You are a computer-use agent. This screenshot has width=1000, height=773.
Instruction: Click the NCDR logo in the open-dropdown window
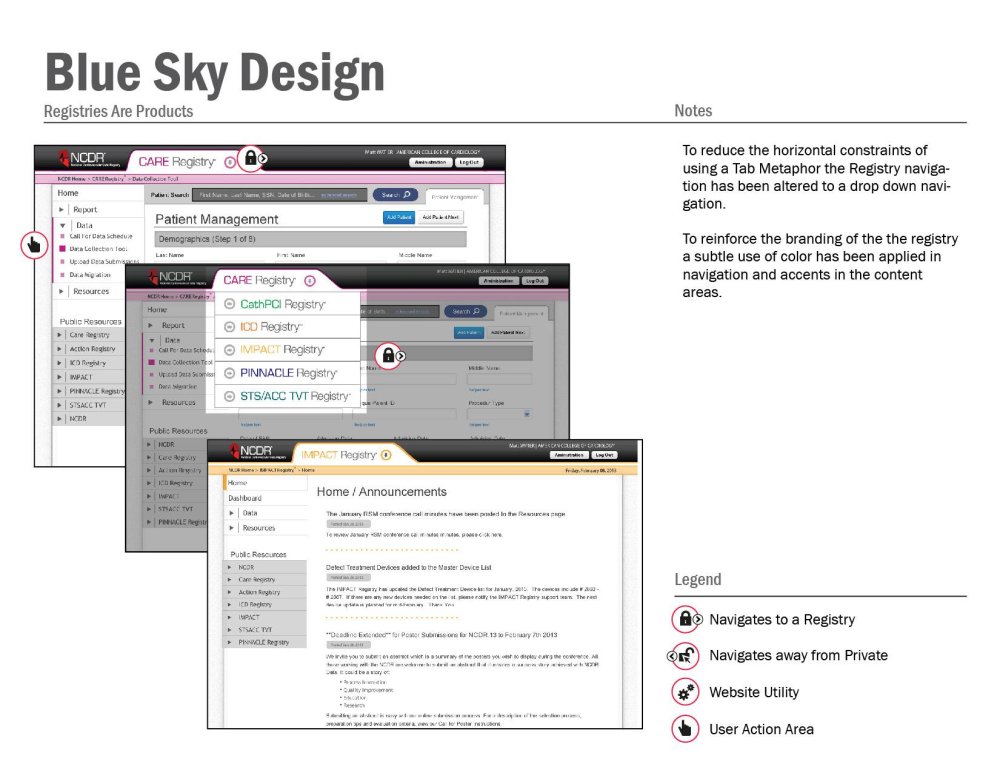pos(177,277)
